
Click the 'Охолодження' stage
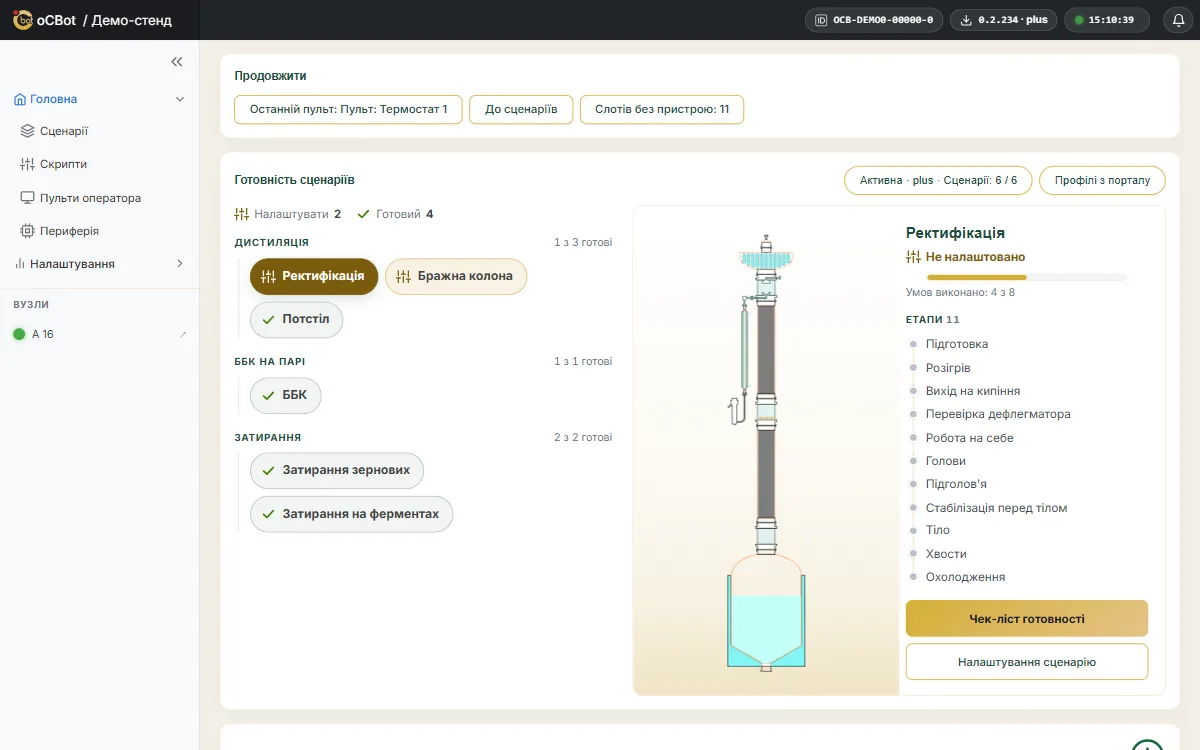pyautogui.click(x=966, y=578)
